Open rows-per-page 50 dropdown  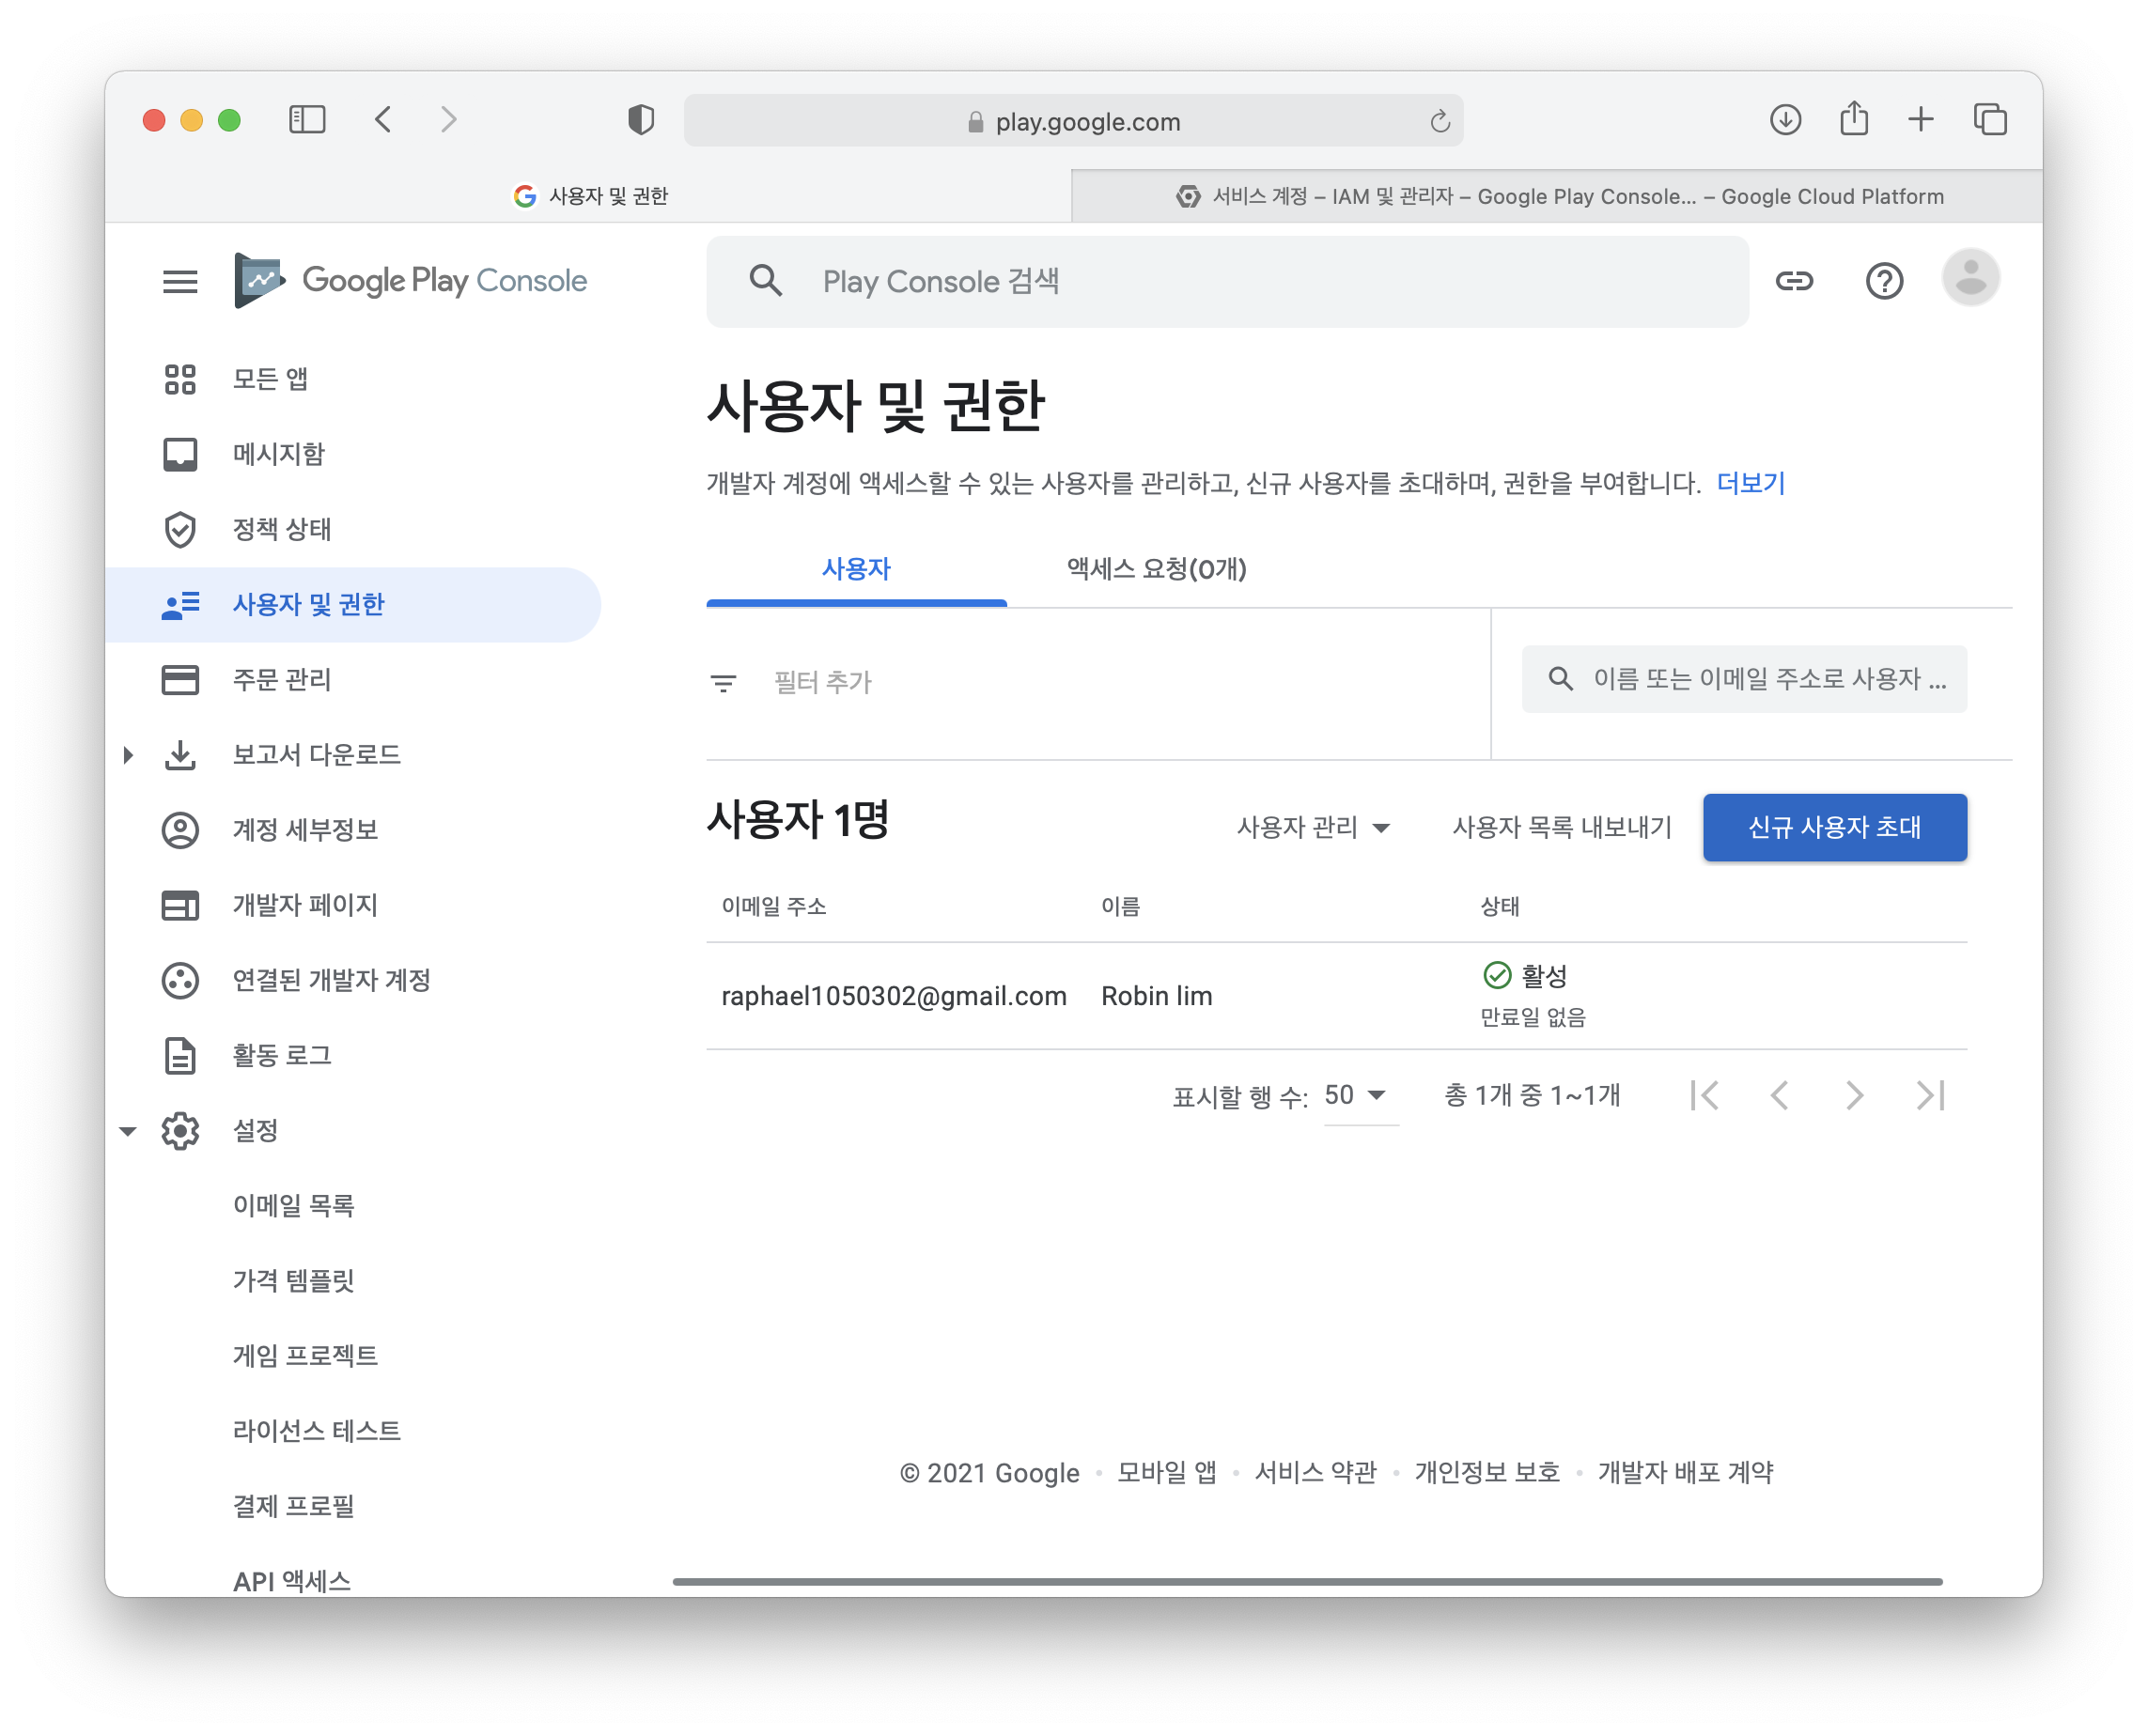tap(1357, 1095)
